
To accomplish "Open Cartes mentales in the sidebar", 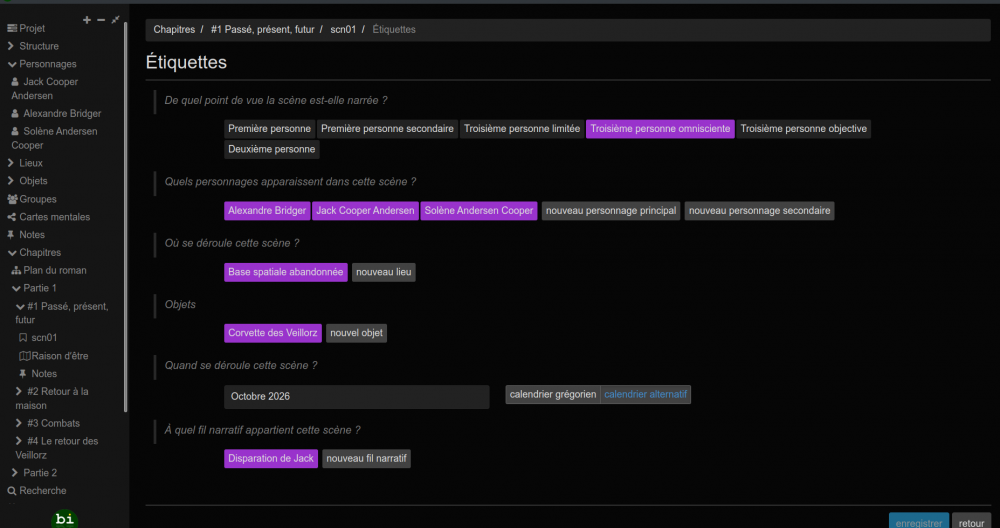I will pos(54,217).
